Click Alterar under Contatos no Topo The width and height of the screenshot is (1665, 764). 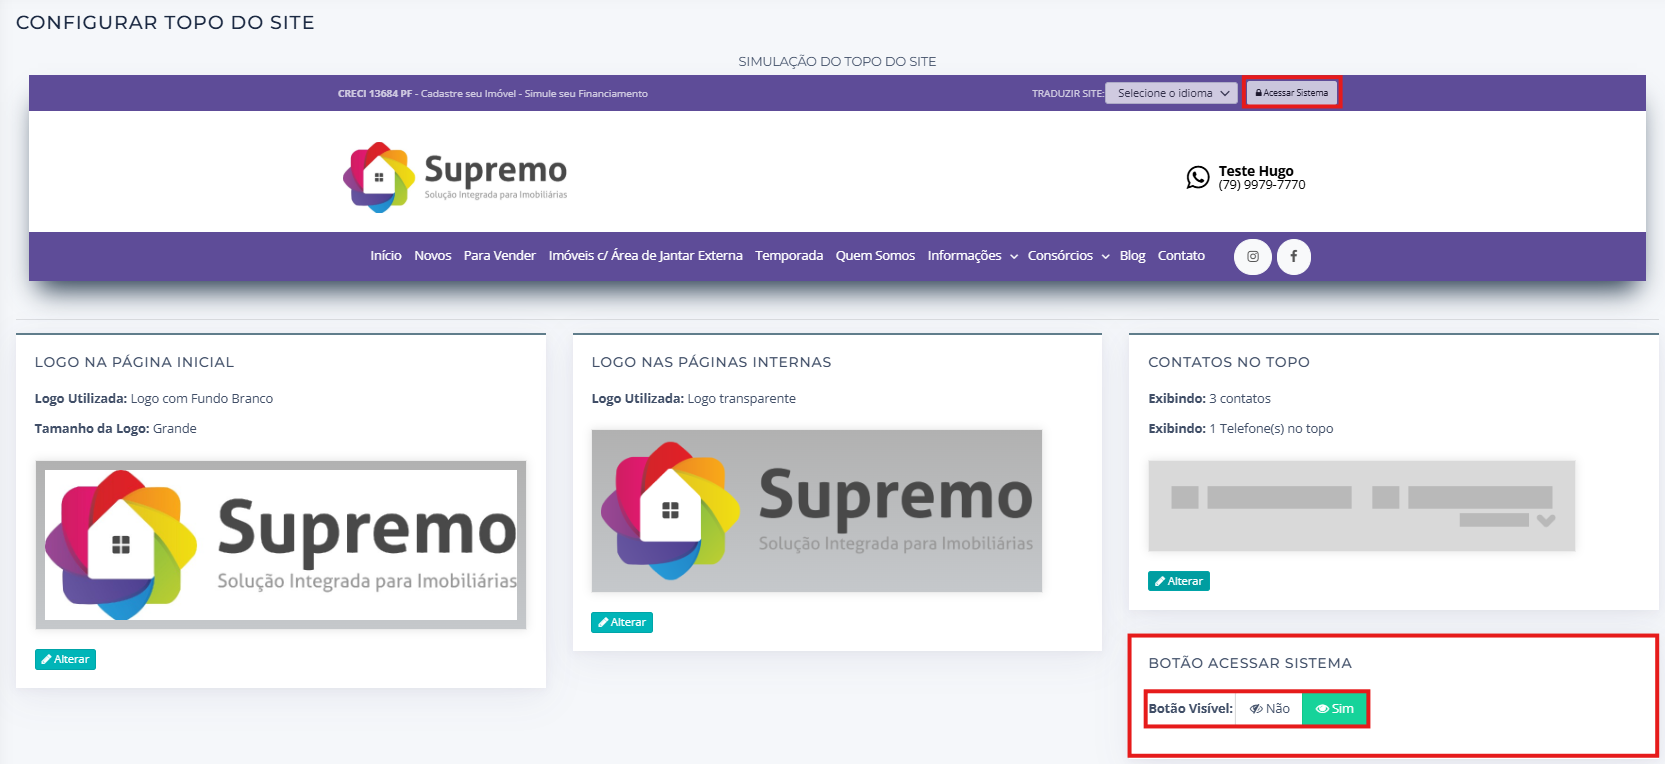[1179, 581]
